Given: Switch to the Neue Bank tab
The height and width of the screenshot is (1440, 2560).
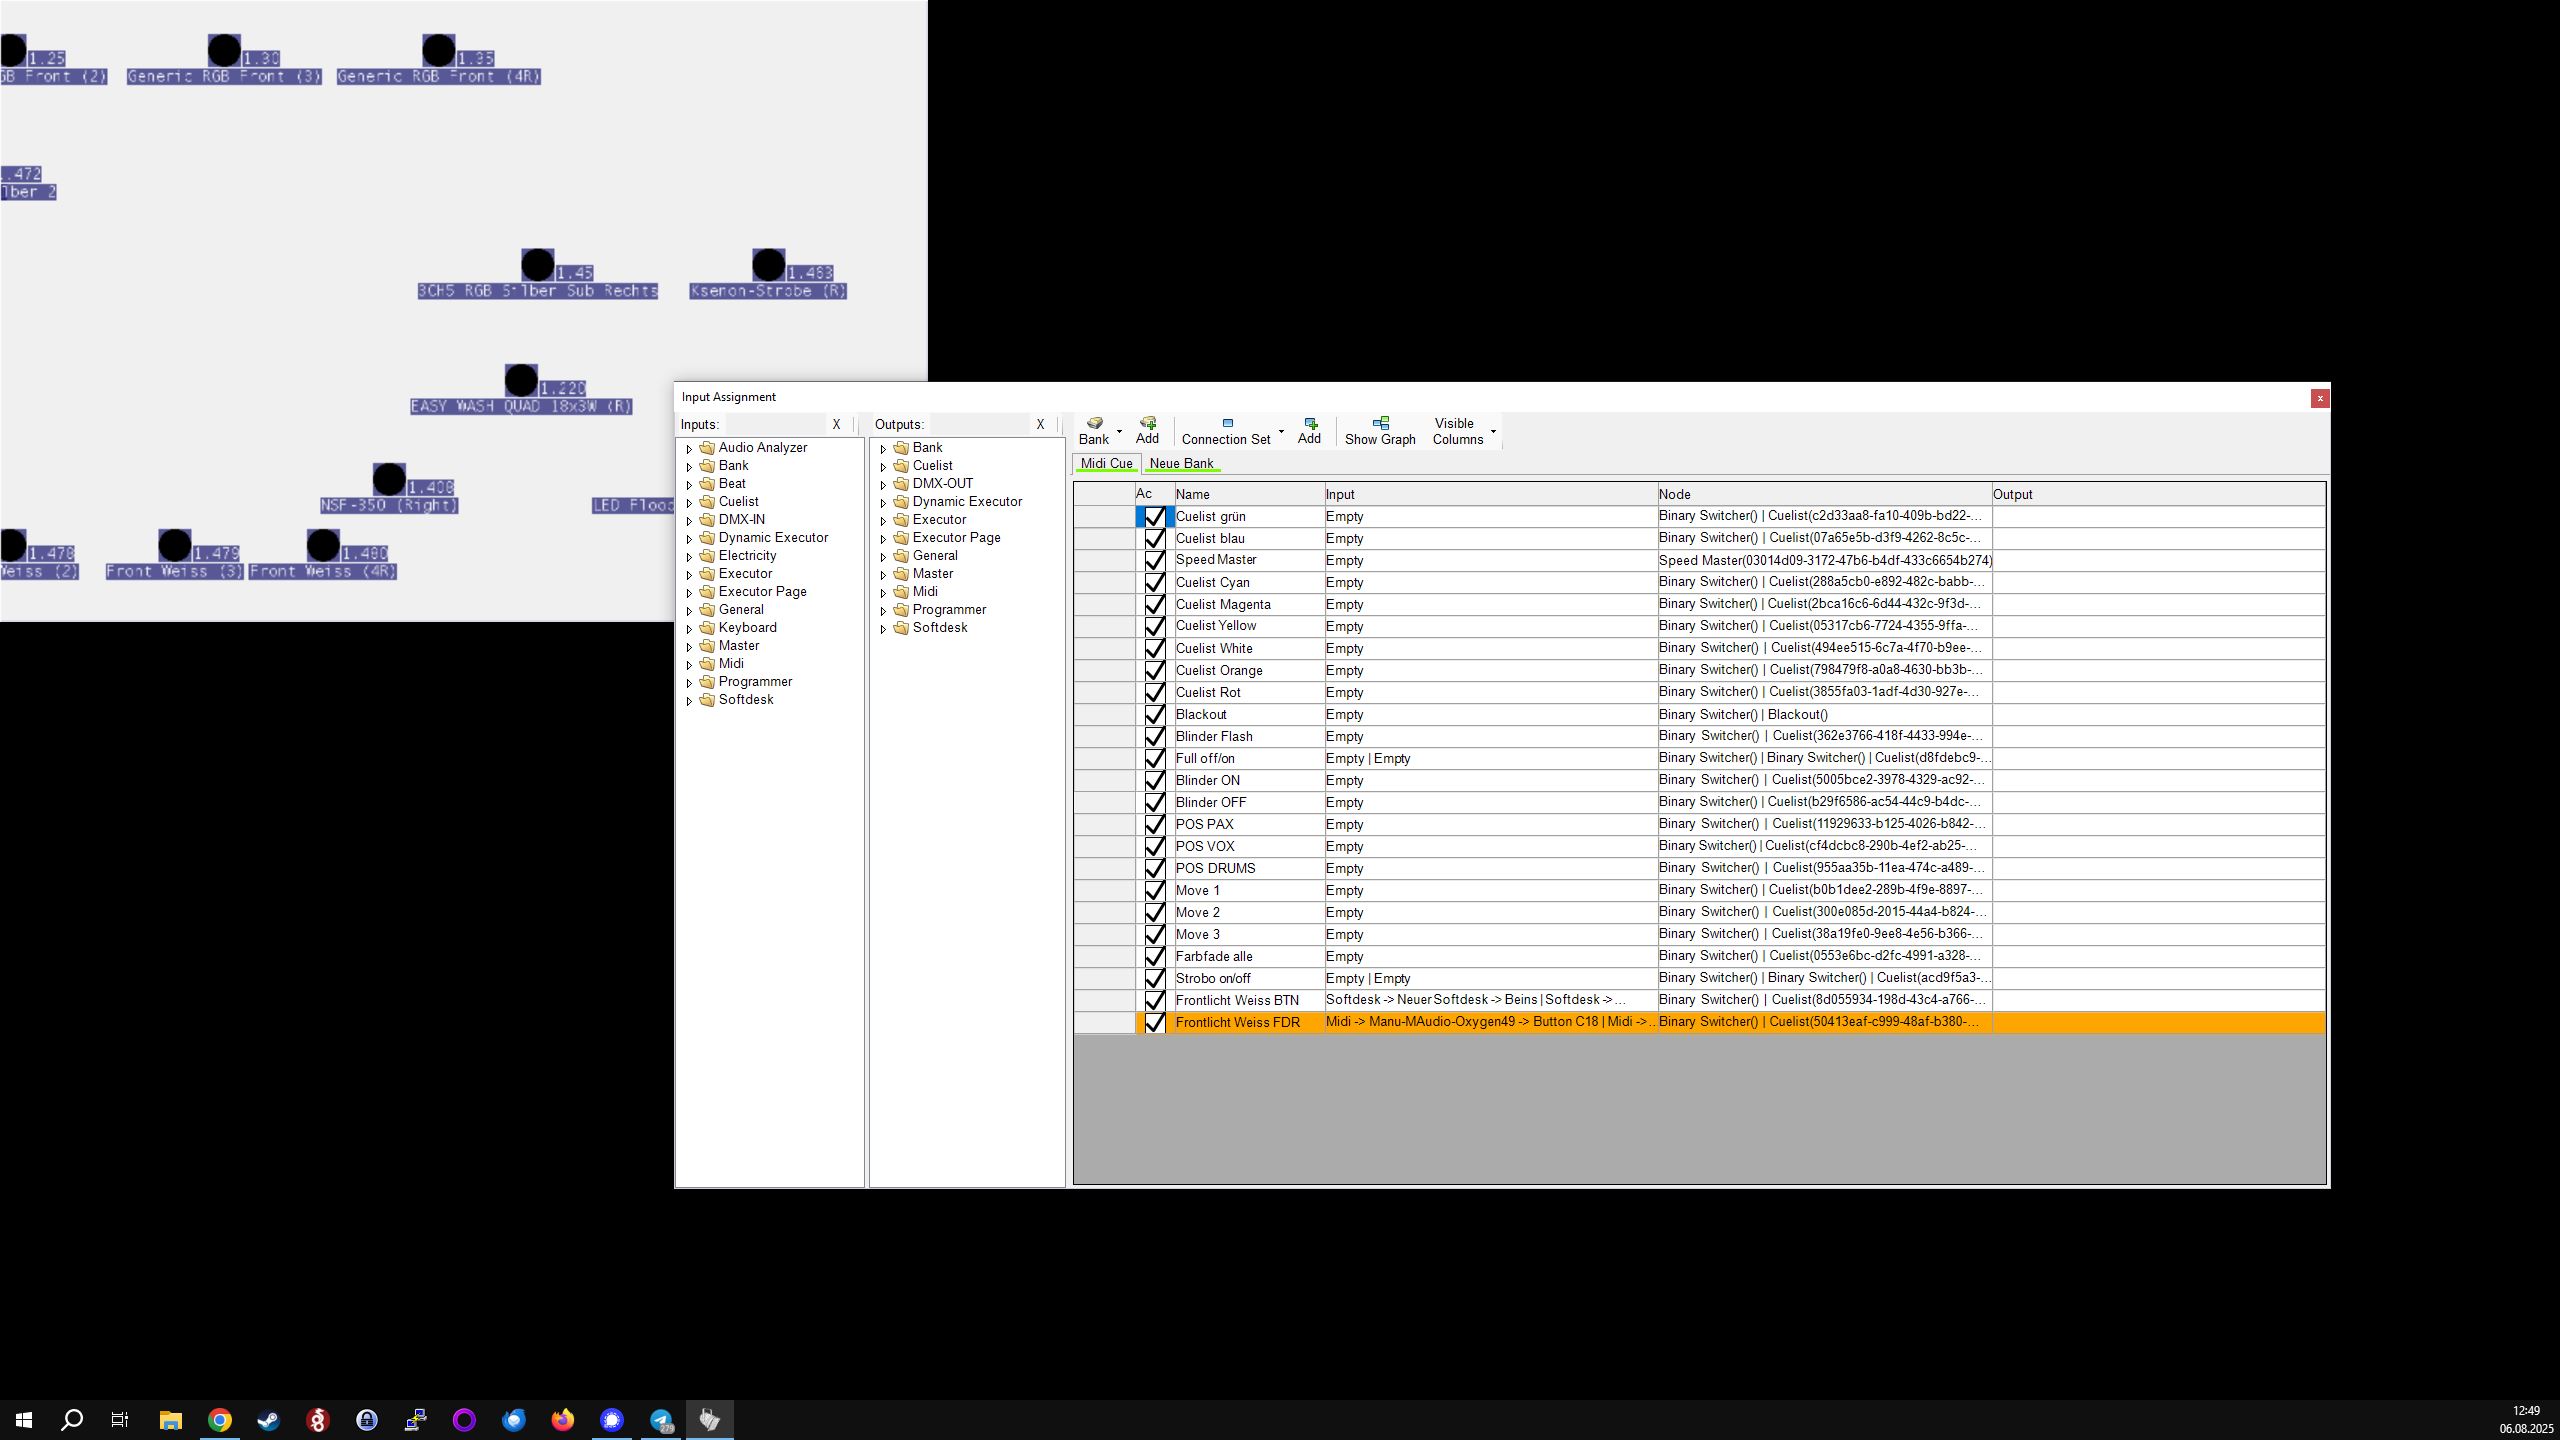Looking at the screenshot, I should pyautogui.click(x=1181, y=464).
